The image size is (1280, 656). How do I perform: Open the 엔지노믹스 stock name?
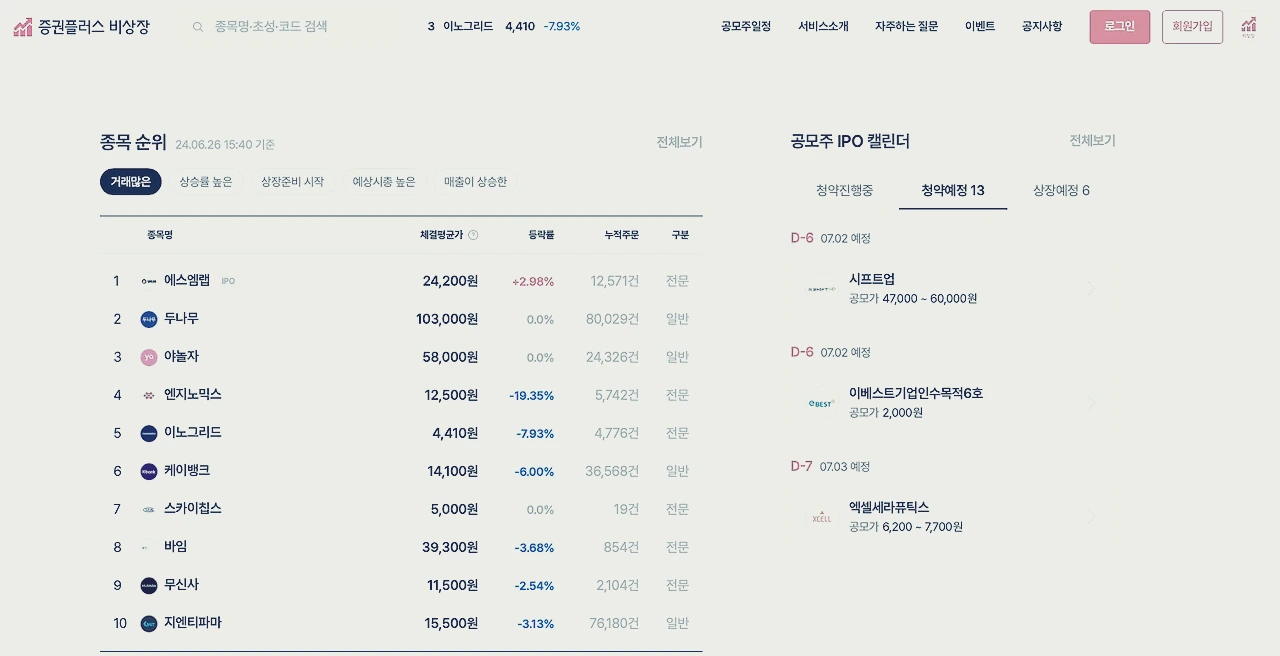point(193,395)
